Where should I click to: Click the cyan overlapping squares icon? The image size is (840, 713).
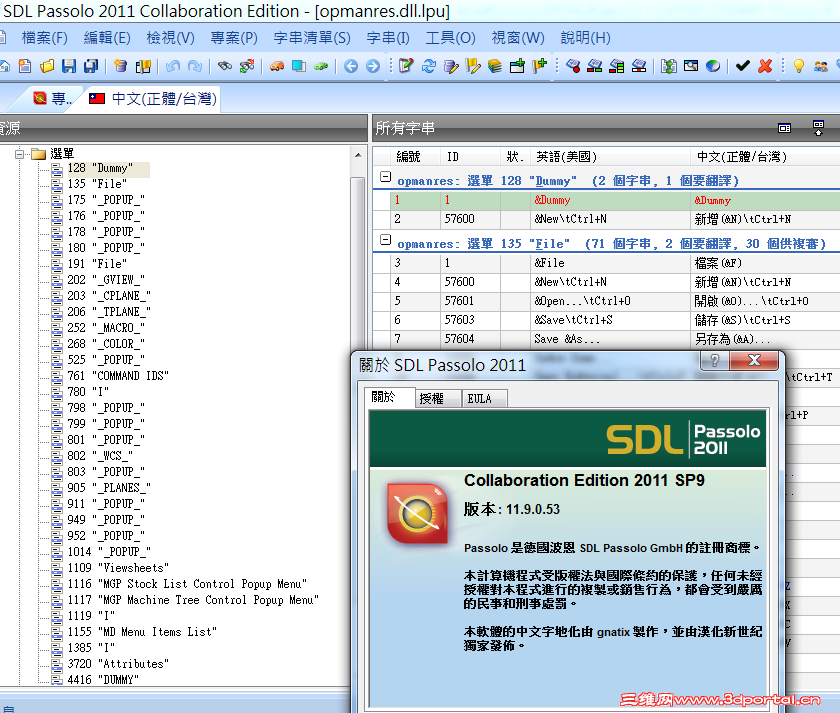[x=299, y=66]
